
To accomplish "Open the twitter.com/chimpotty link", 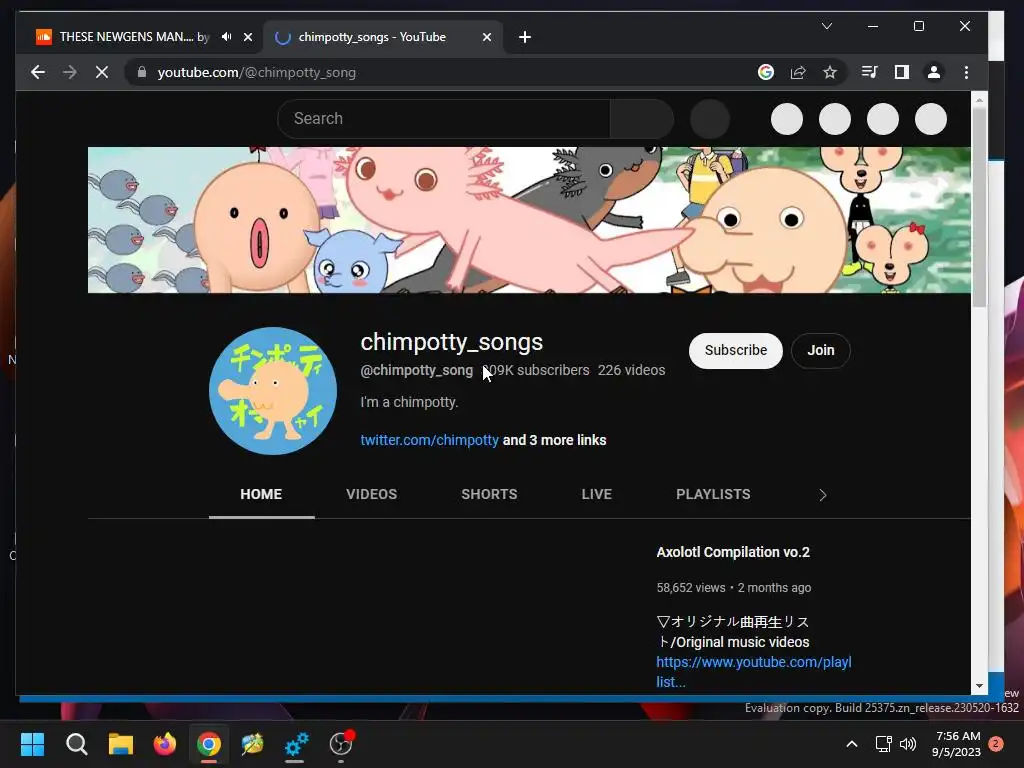I will (430, 440).
